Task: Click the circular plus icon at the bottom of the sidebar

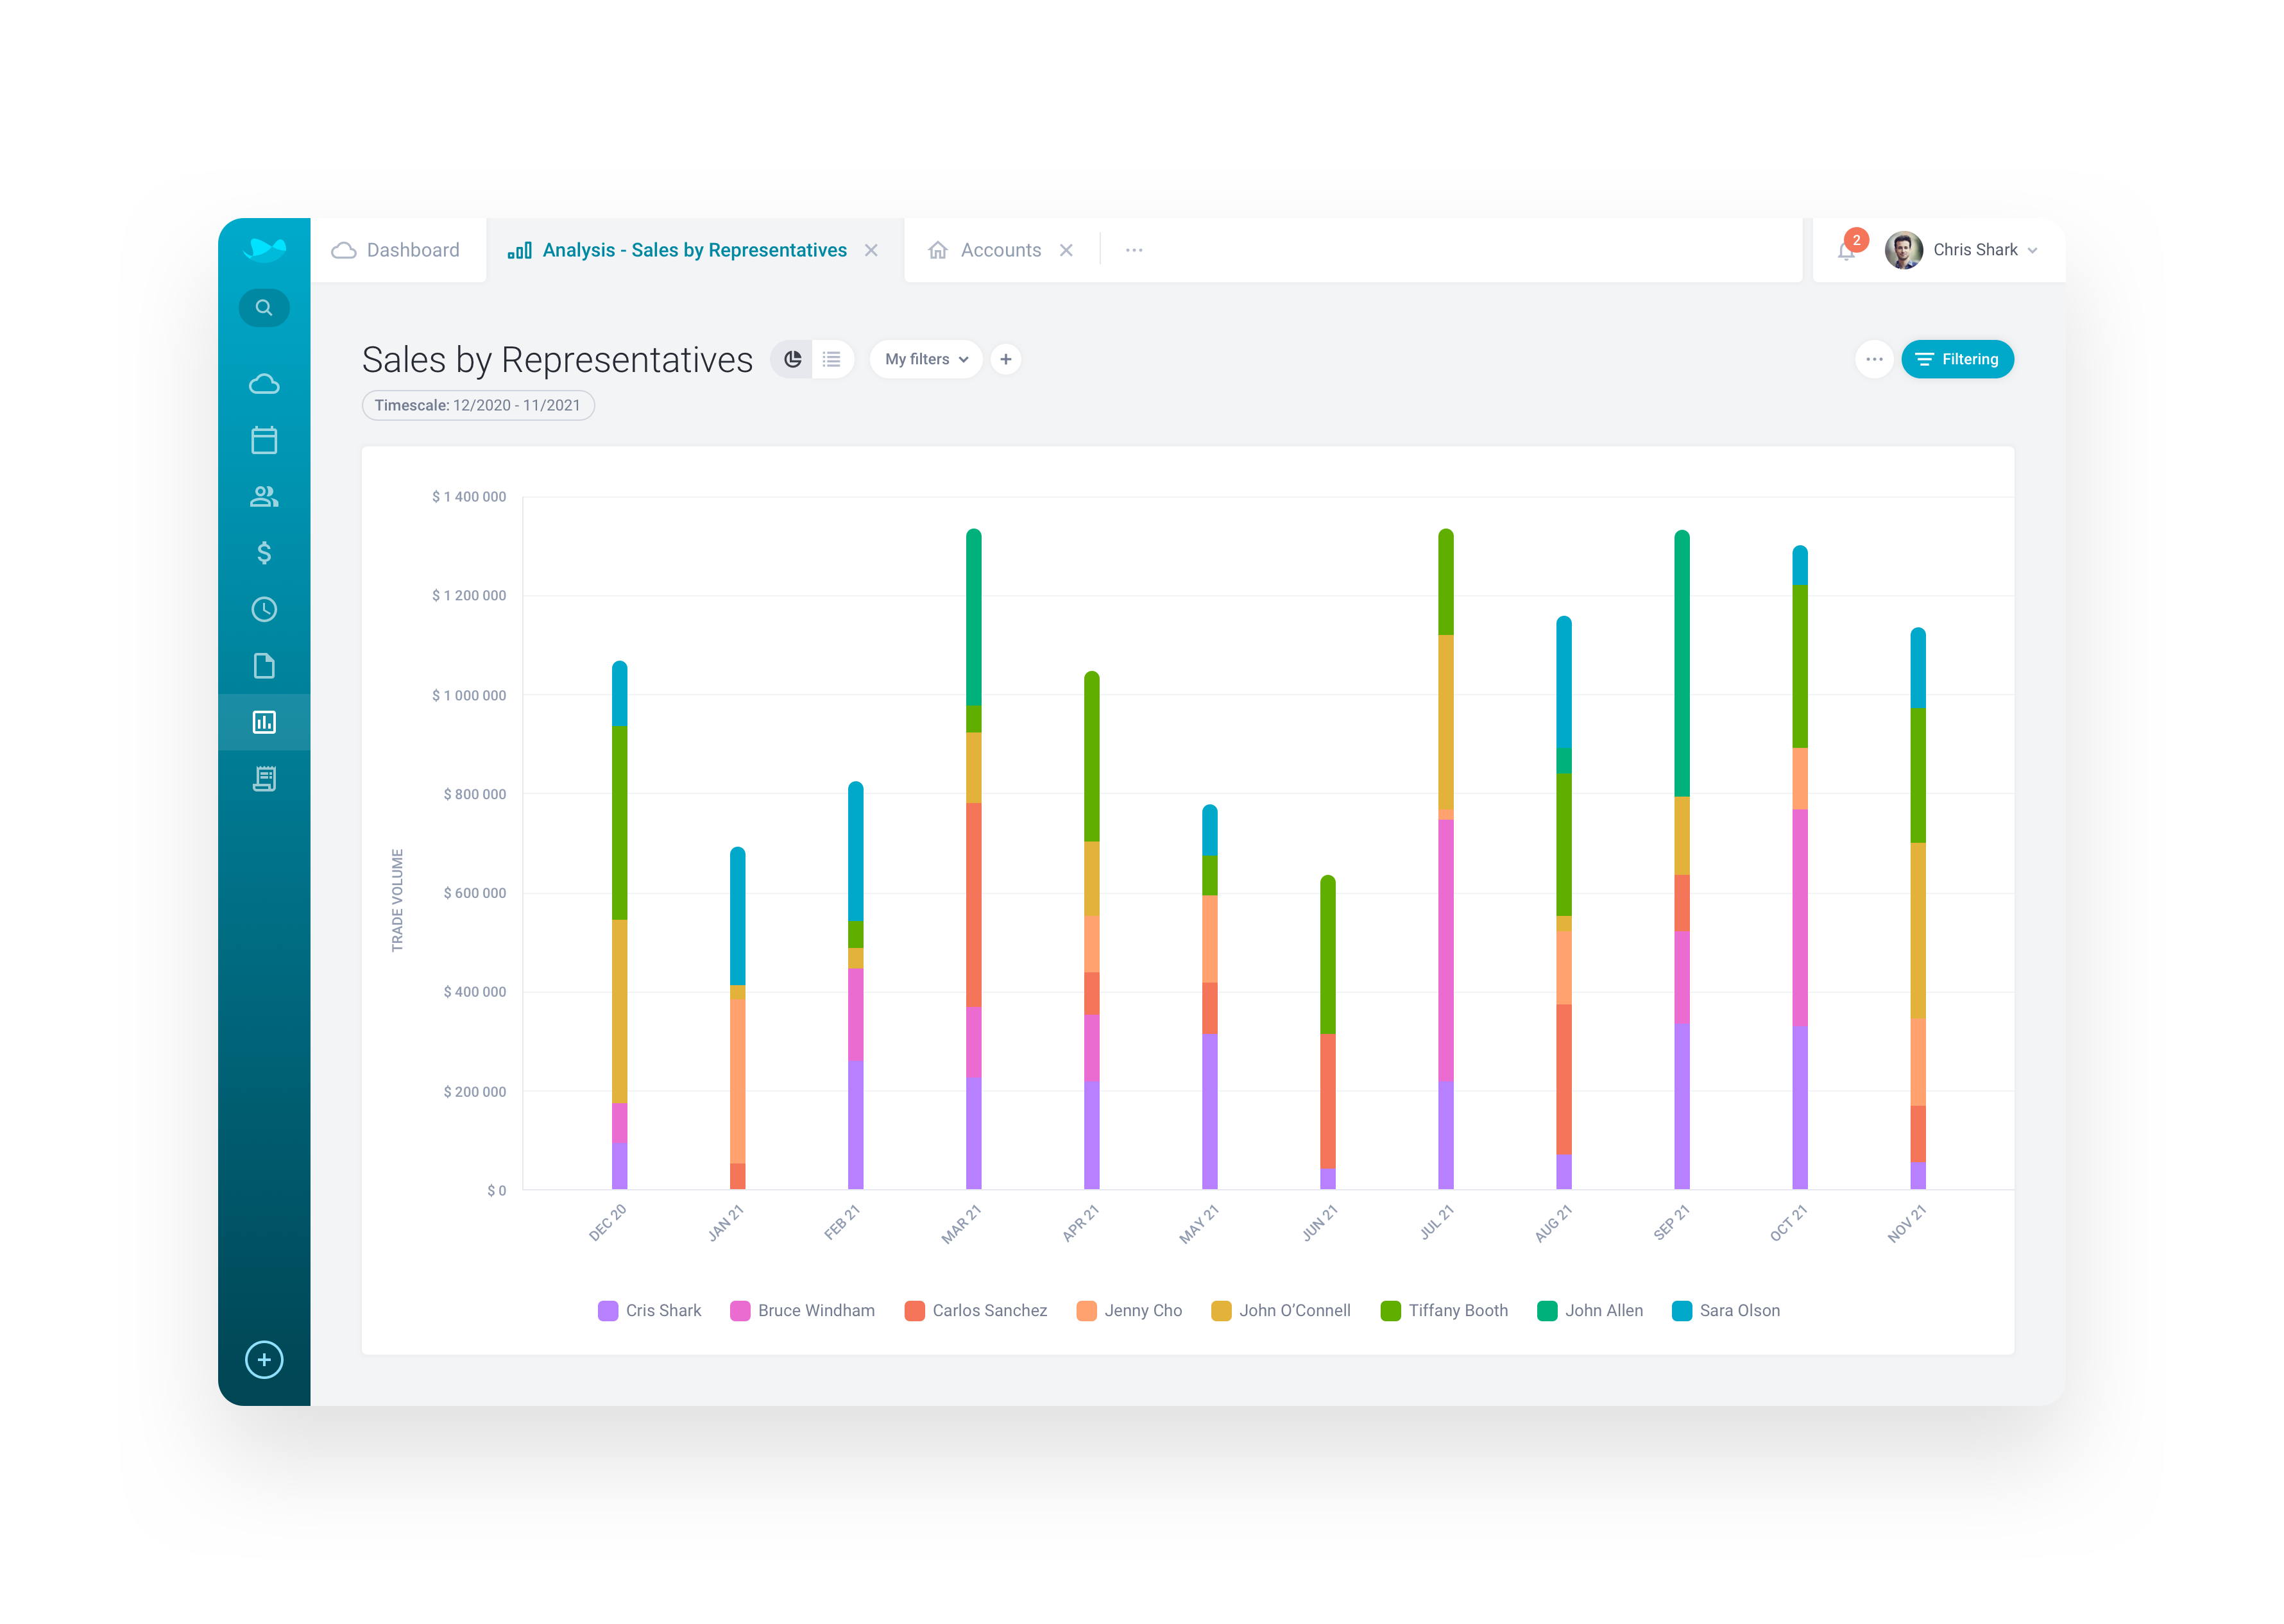Action: (x=264, y=1360)
